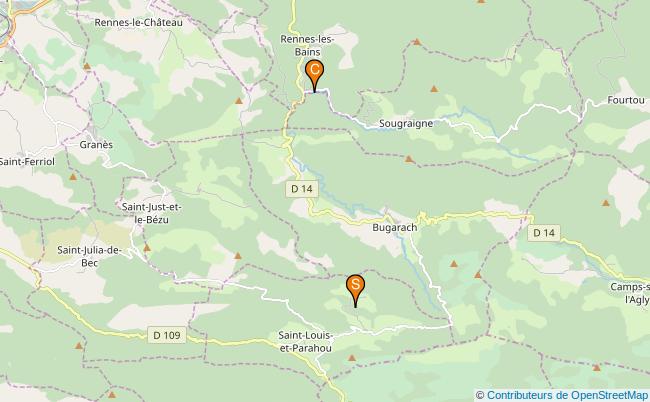The width and height of the screenshot is (650, 402).
Task: Click the Fourtou village label
Action: point(626,100)
